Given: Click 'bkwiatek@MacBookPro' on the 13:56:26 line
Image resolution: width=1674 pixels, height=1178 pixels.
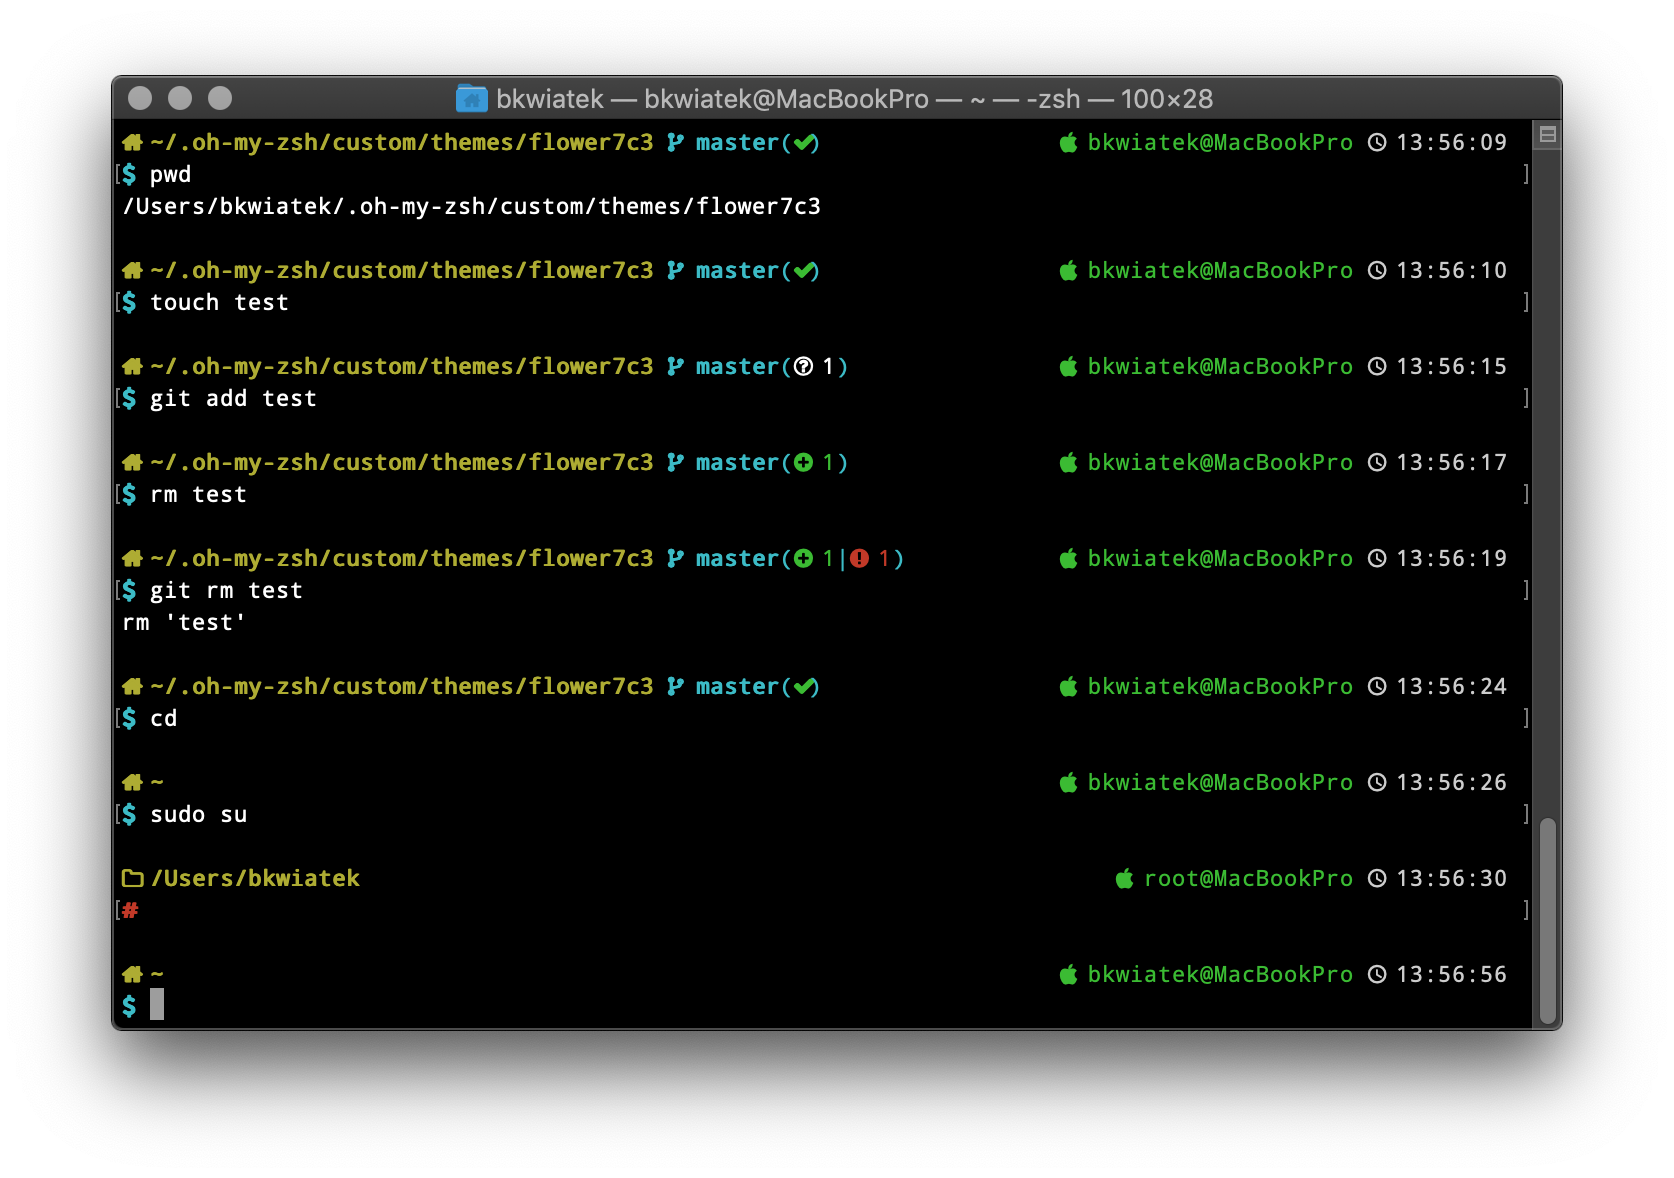Looking at the screenshot, I should [x=1220, y=782].
